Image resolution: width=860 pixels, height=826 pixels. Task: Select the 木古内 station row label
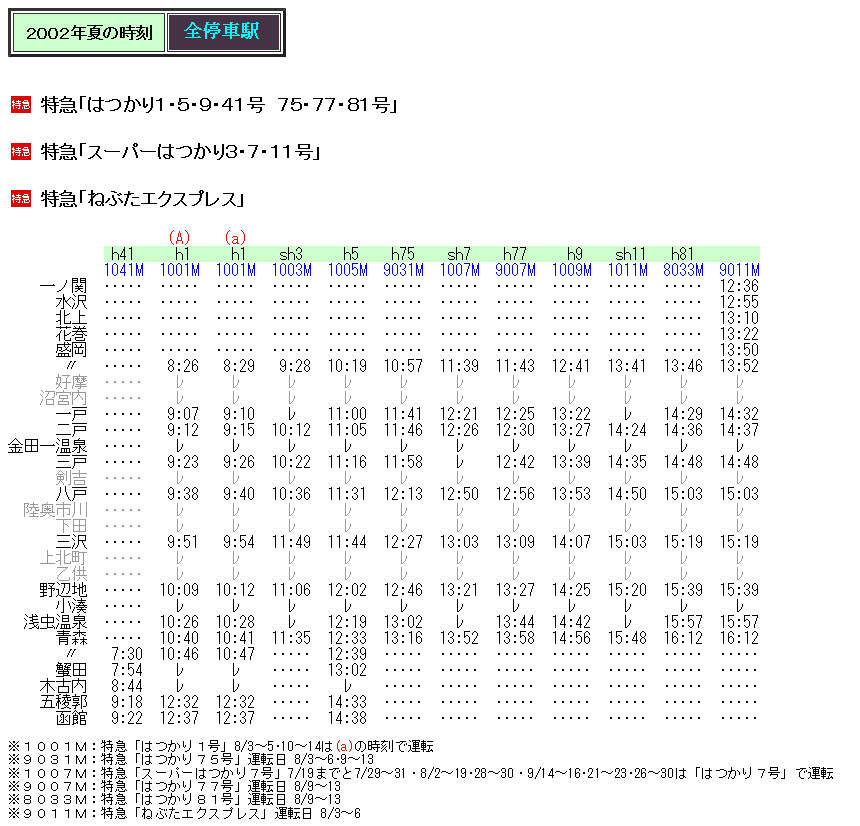pos(64,686)
